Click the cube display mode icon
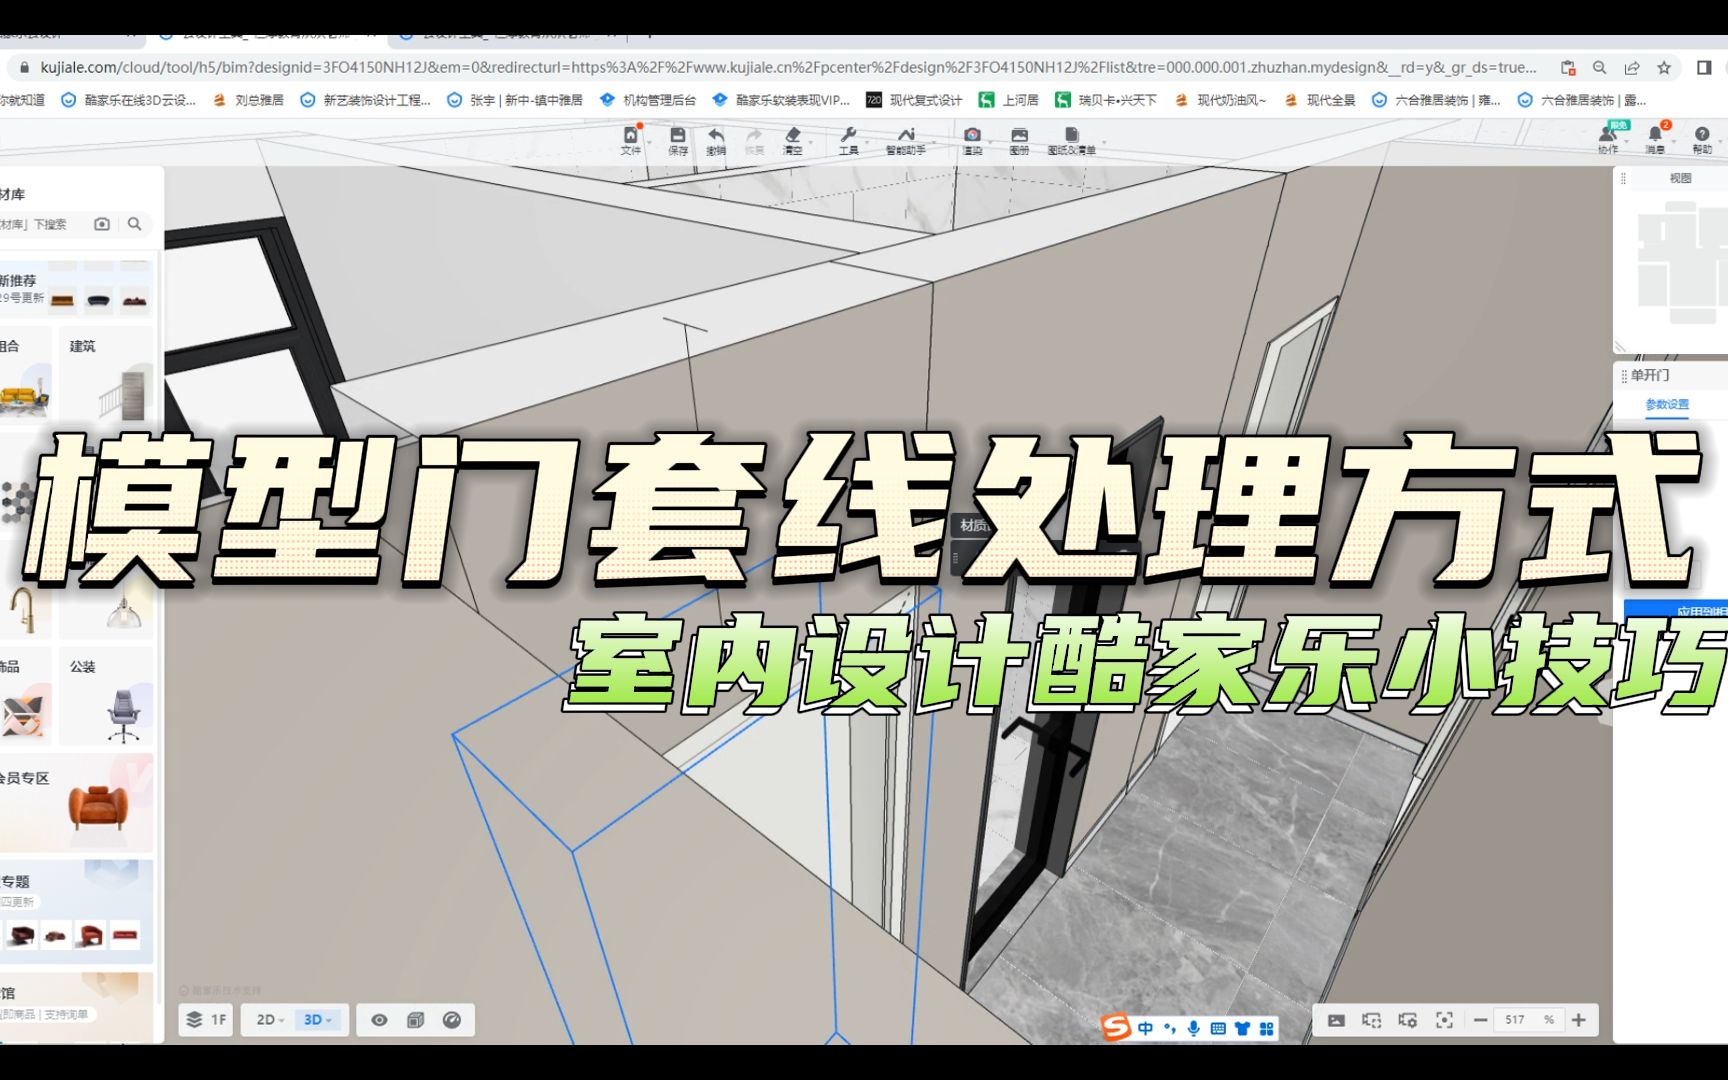 (416, 1020)
